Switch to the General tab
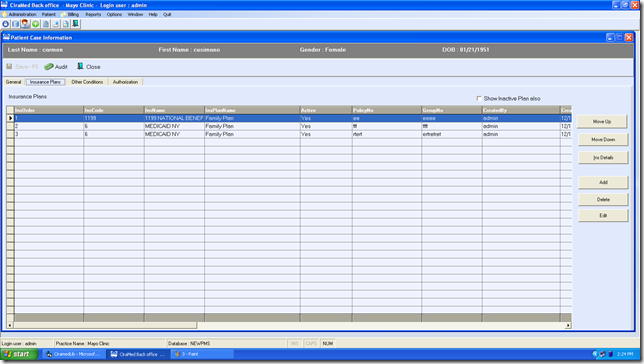The height and width of the screenshot is (364, 644). (13, 82)
